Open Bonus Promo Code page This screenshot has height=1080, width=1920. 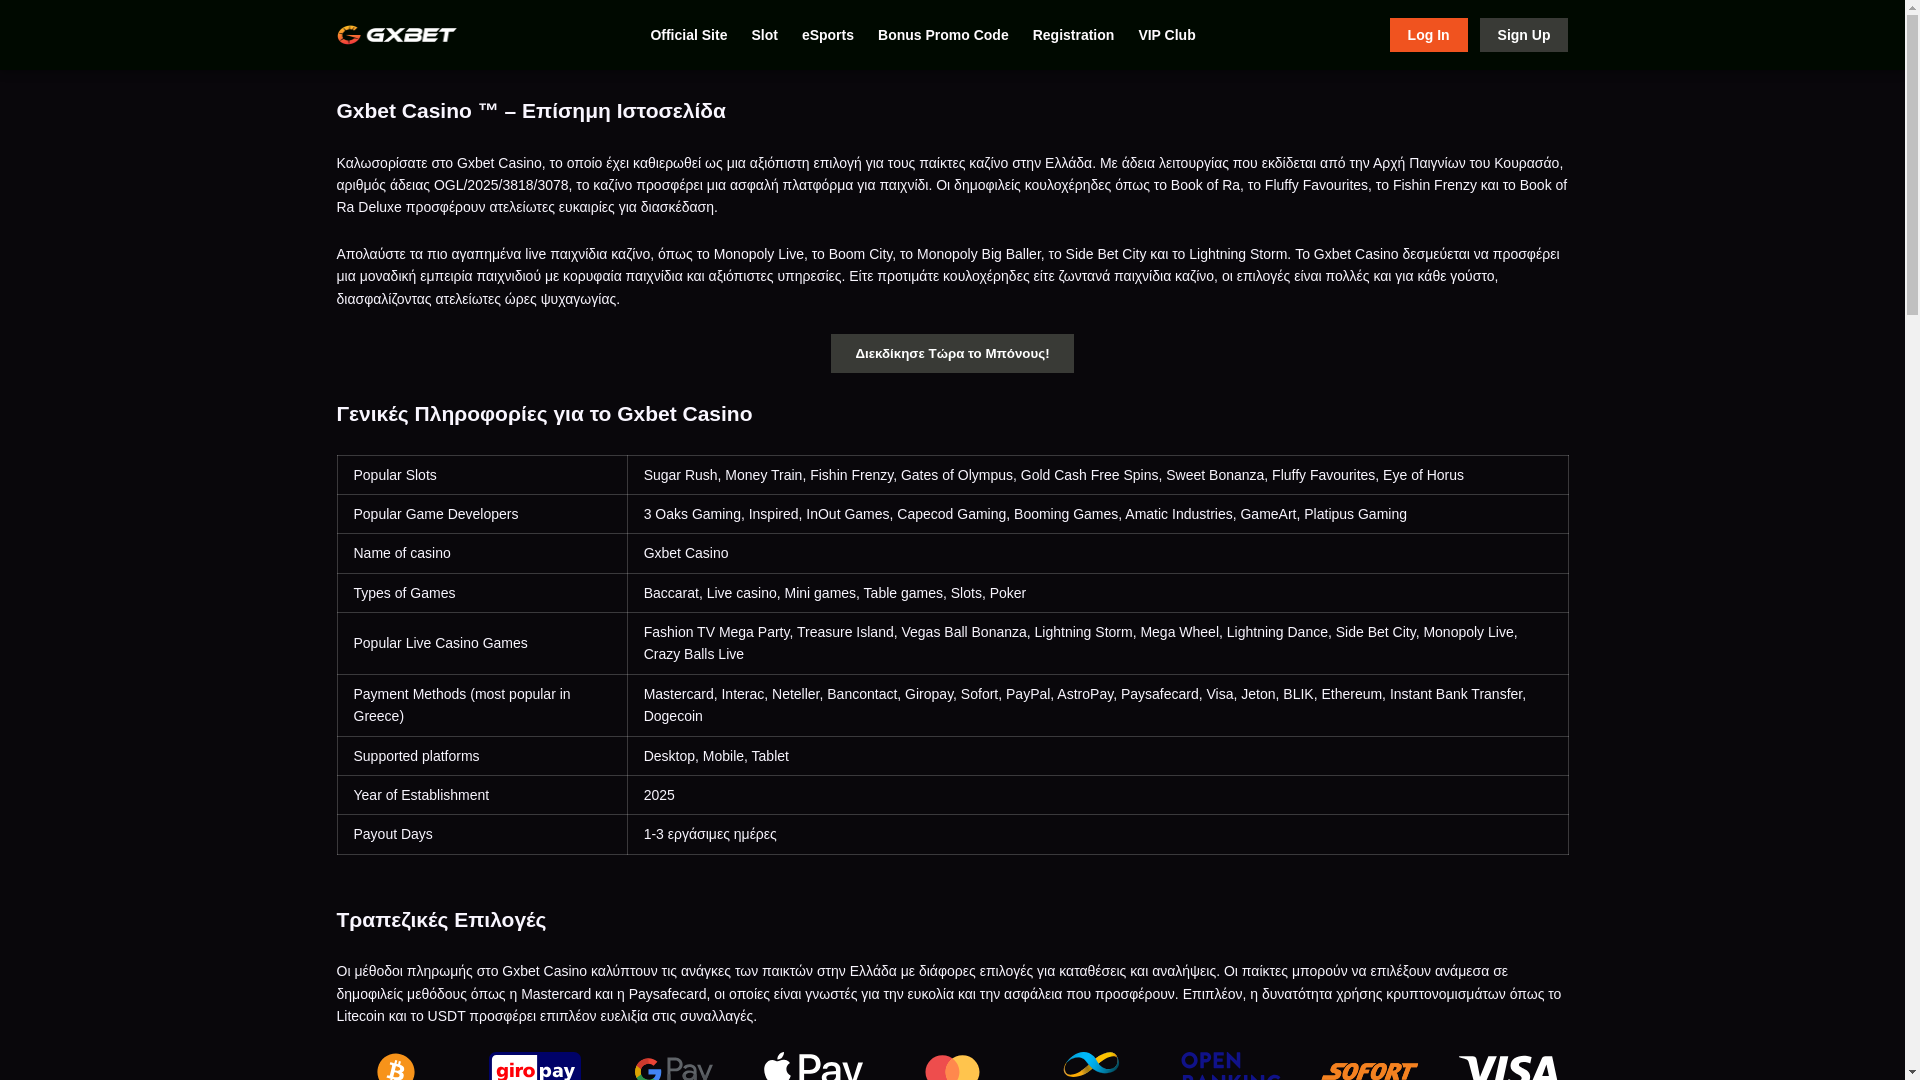(x=943, y=35)
